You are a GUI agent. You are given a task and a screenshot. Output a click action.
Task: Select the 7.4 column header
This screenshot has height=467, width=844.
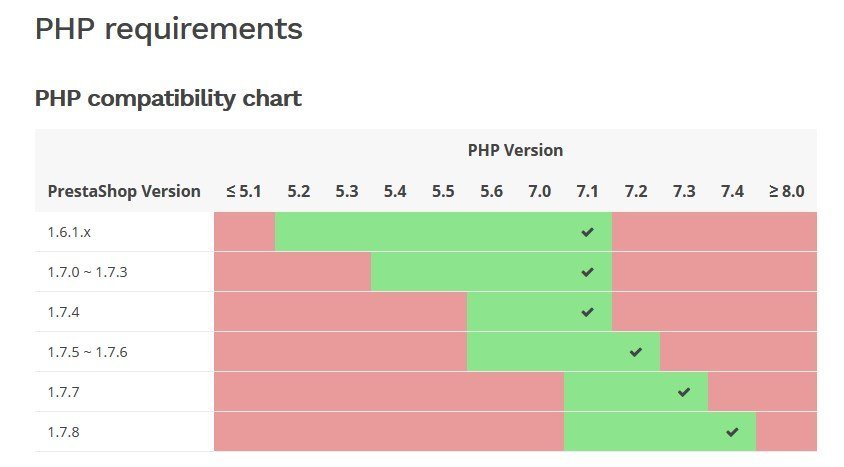tap(732, 191)
